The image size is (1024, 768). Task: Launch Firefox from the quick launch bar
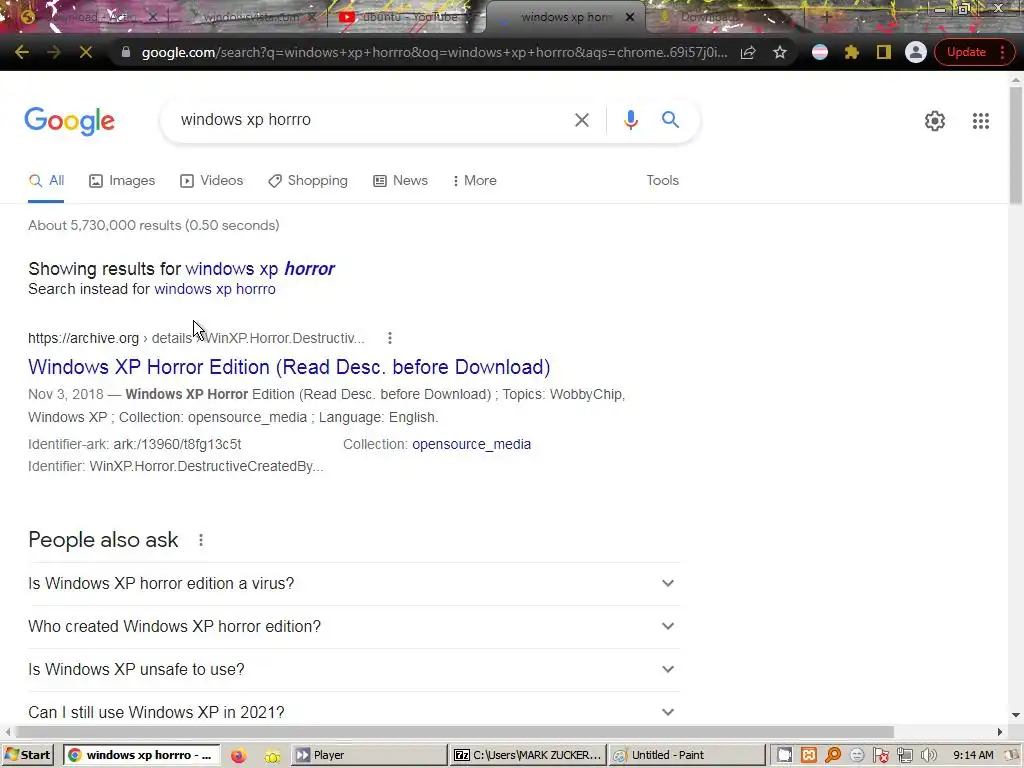tap(238, 756)
